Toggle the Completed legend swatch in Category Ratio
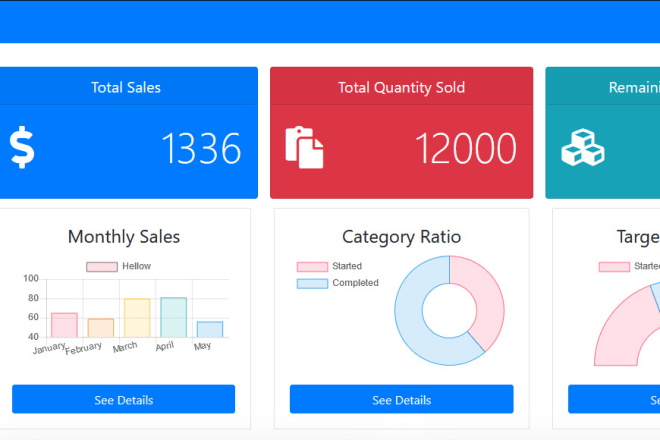Viewport: 660px width, 440px height. point(312,283)
